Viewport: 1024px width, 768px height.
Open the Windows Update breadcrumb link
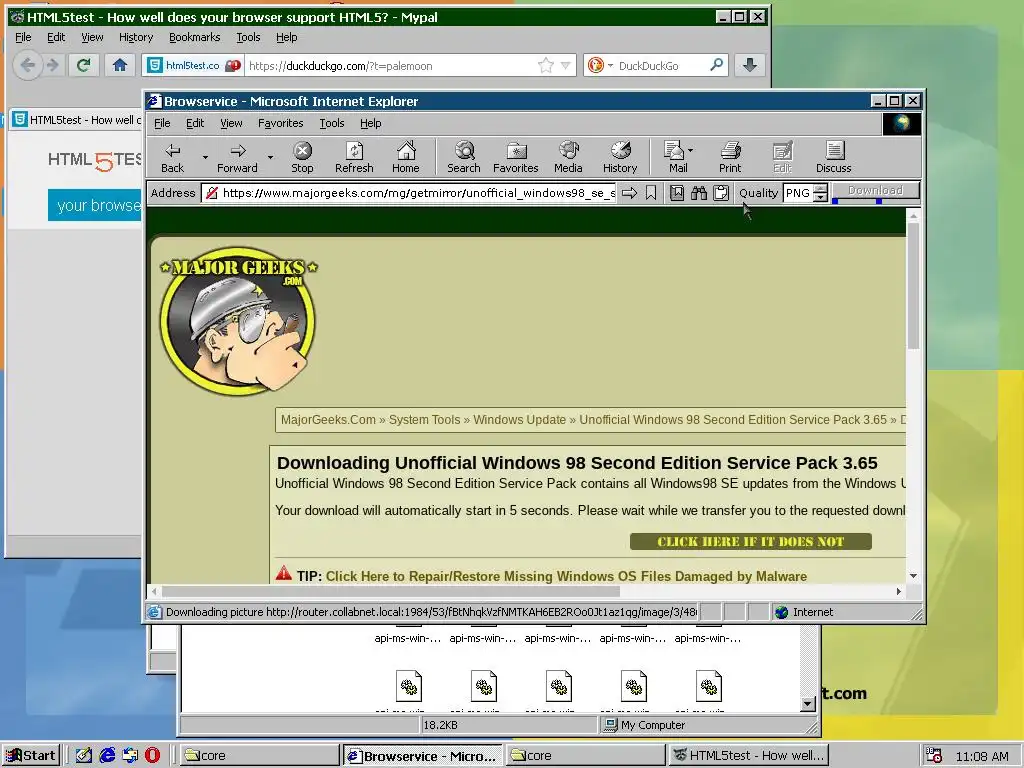coord(519,420)
